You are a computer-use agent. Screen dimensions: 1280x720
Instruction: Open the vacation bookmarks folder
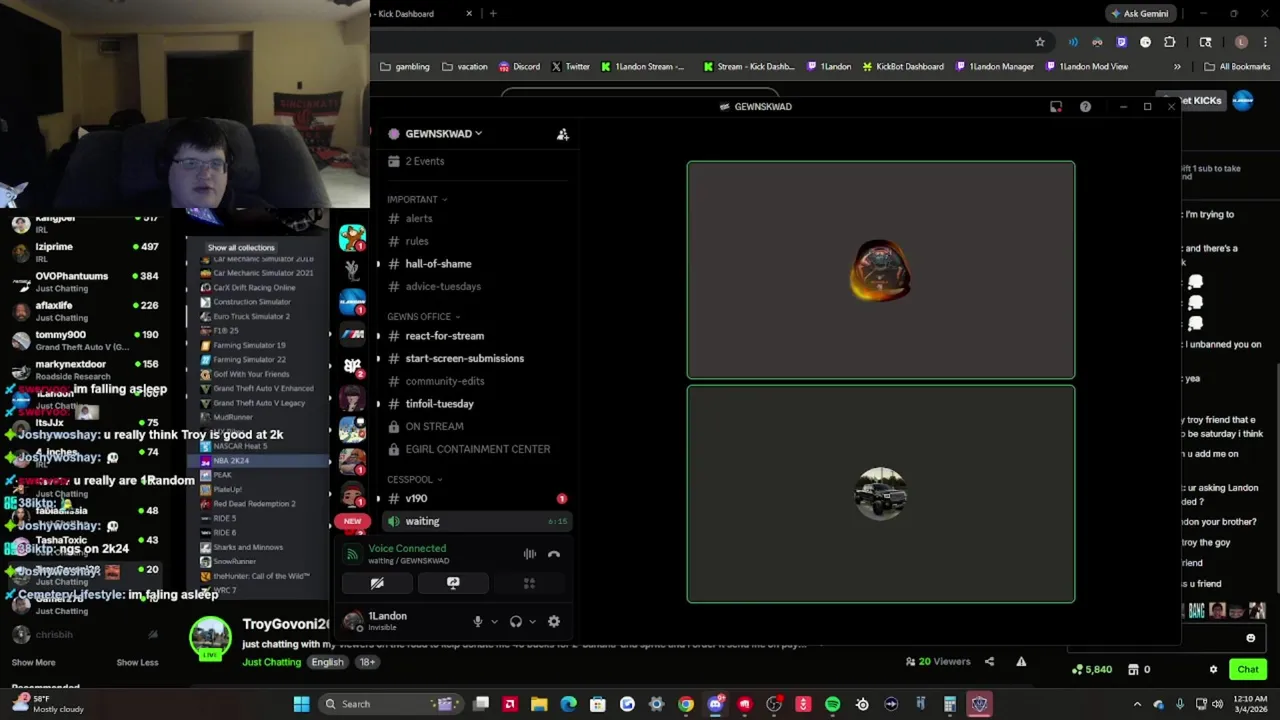[465, 67]
